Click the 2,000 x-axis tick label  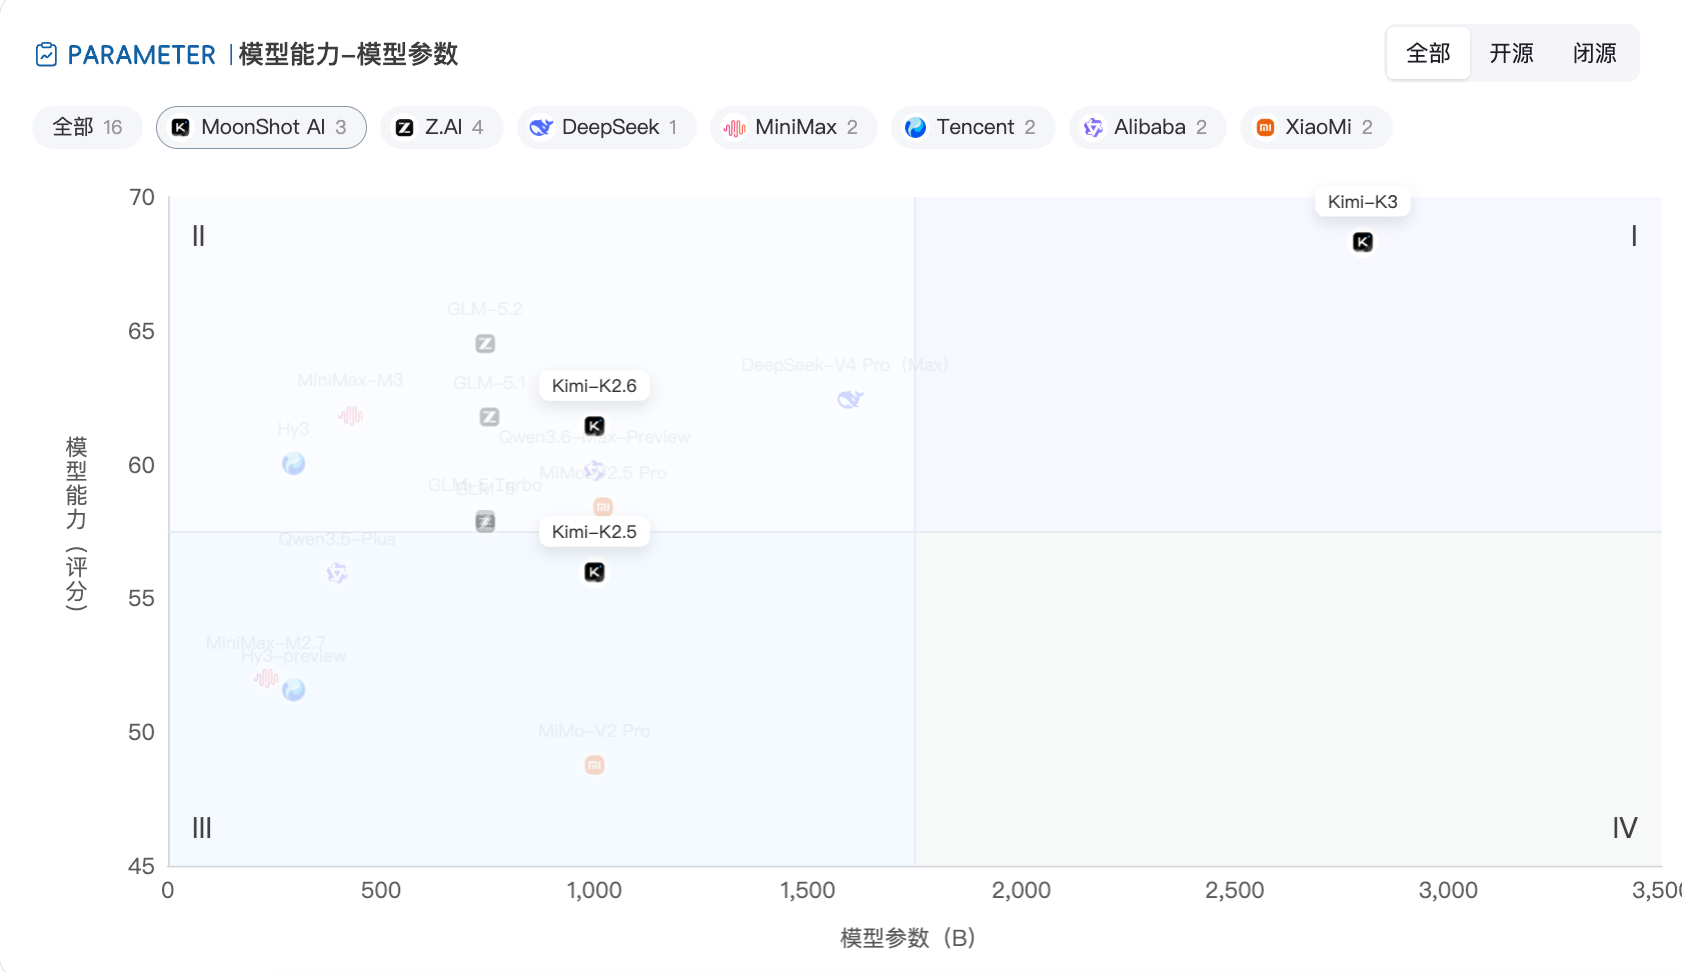click(x=1021, y=890)
